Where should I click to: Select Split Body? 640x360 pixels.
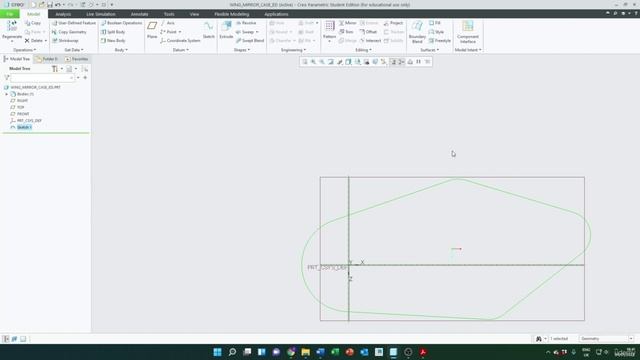[x=113, y=32]
